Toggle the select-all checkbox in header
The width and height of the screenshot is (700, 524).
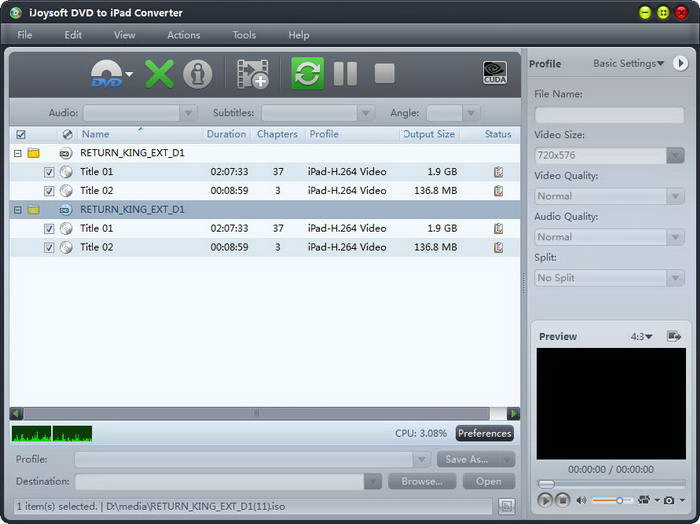(x=21, y=134)
